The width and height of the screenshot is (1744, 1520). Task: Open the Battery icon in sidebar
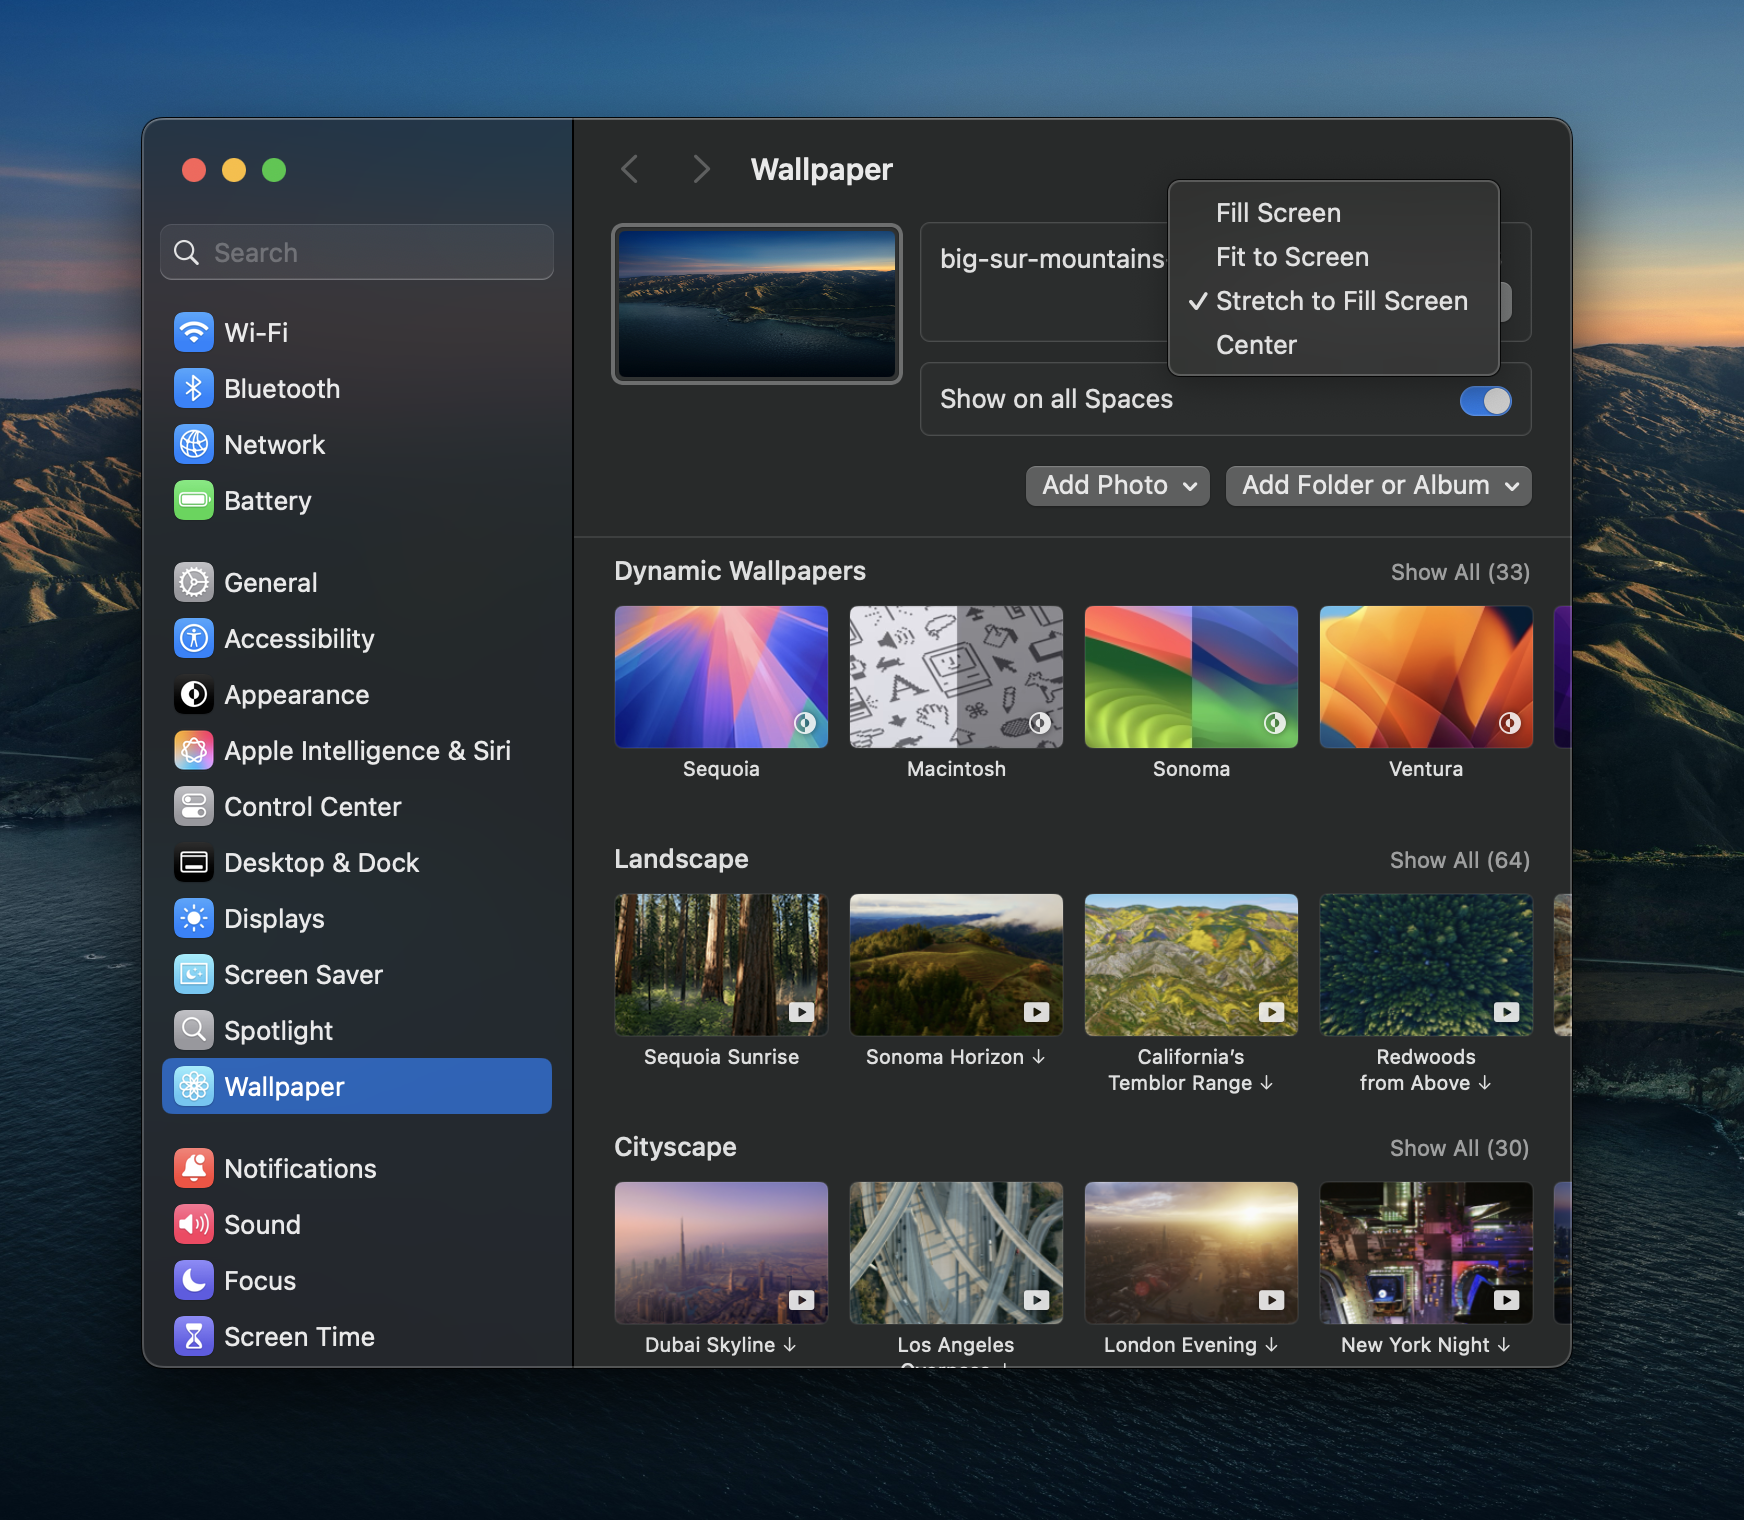coord(194,500)
